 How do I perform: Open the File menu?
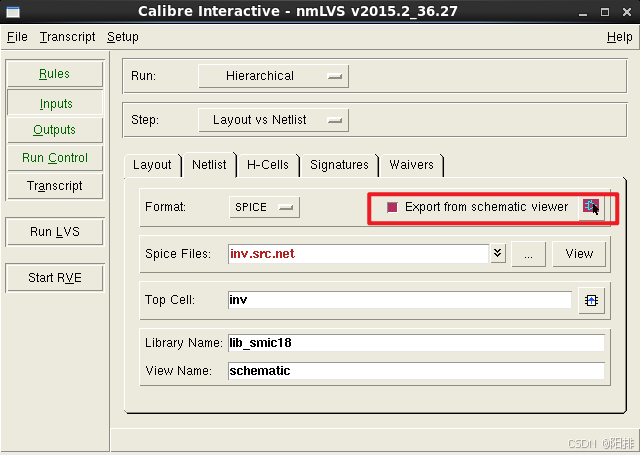(17, 37)
